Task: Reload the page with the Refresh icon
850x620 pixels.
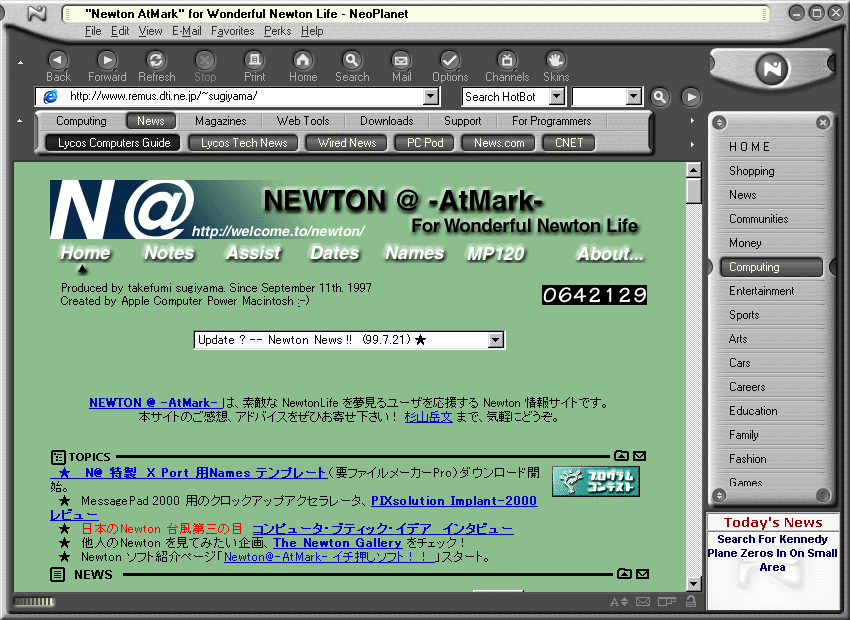Action: (156, 60)
